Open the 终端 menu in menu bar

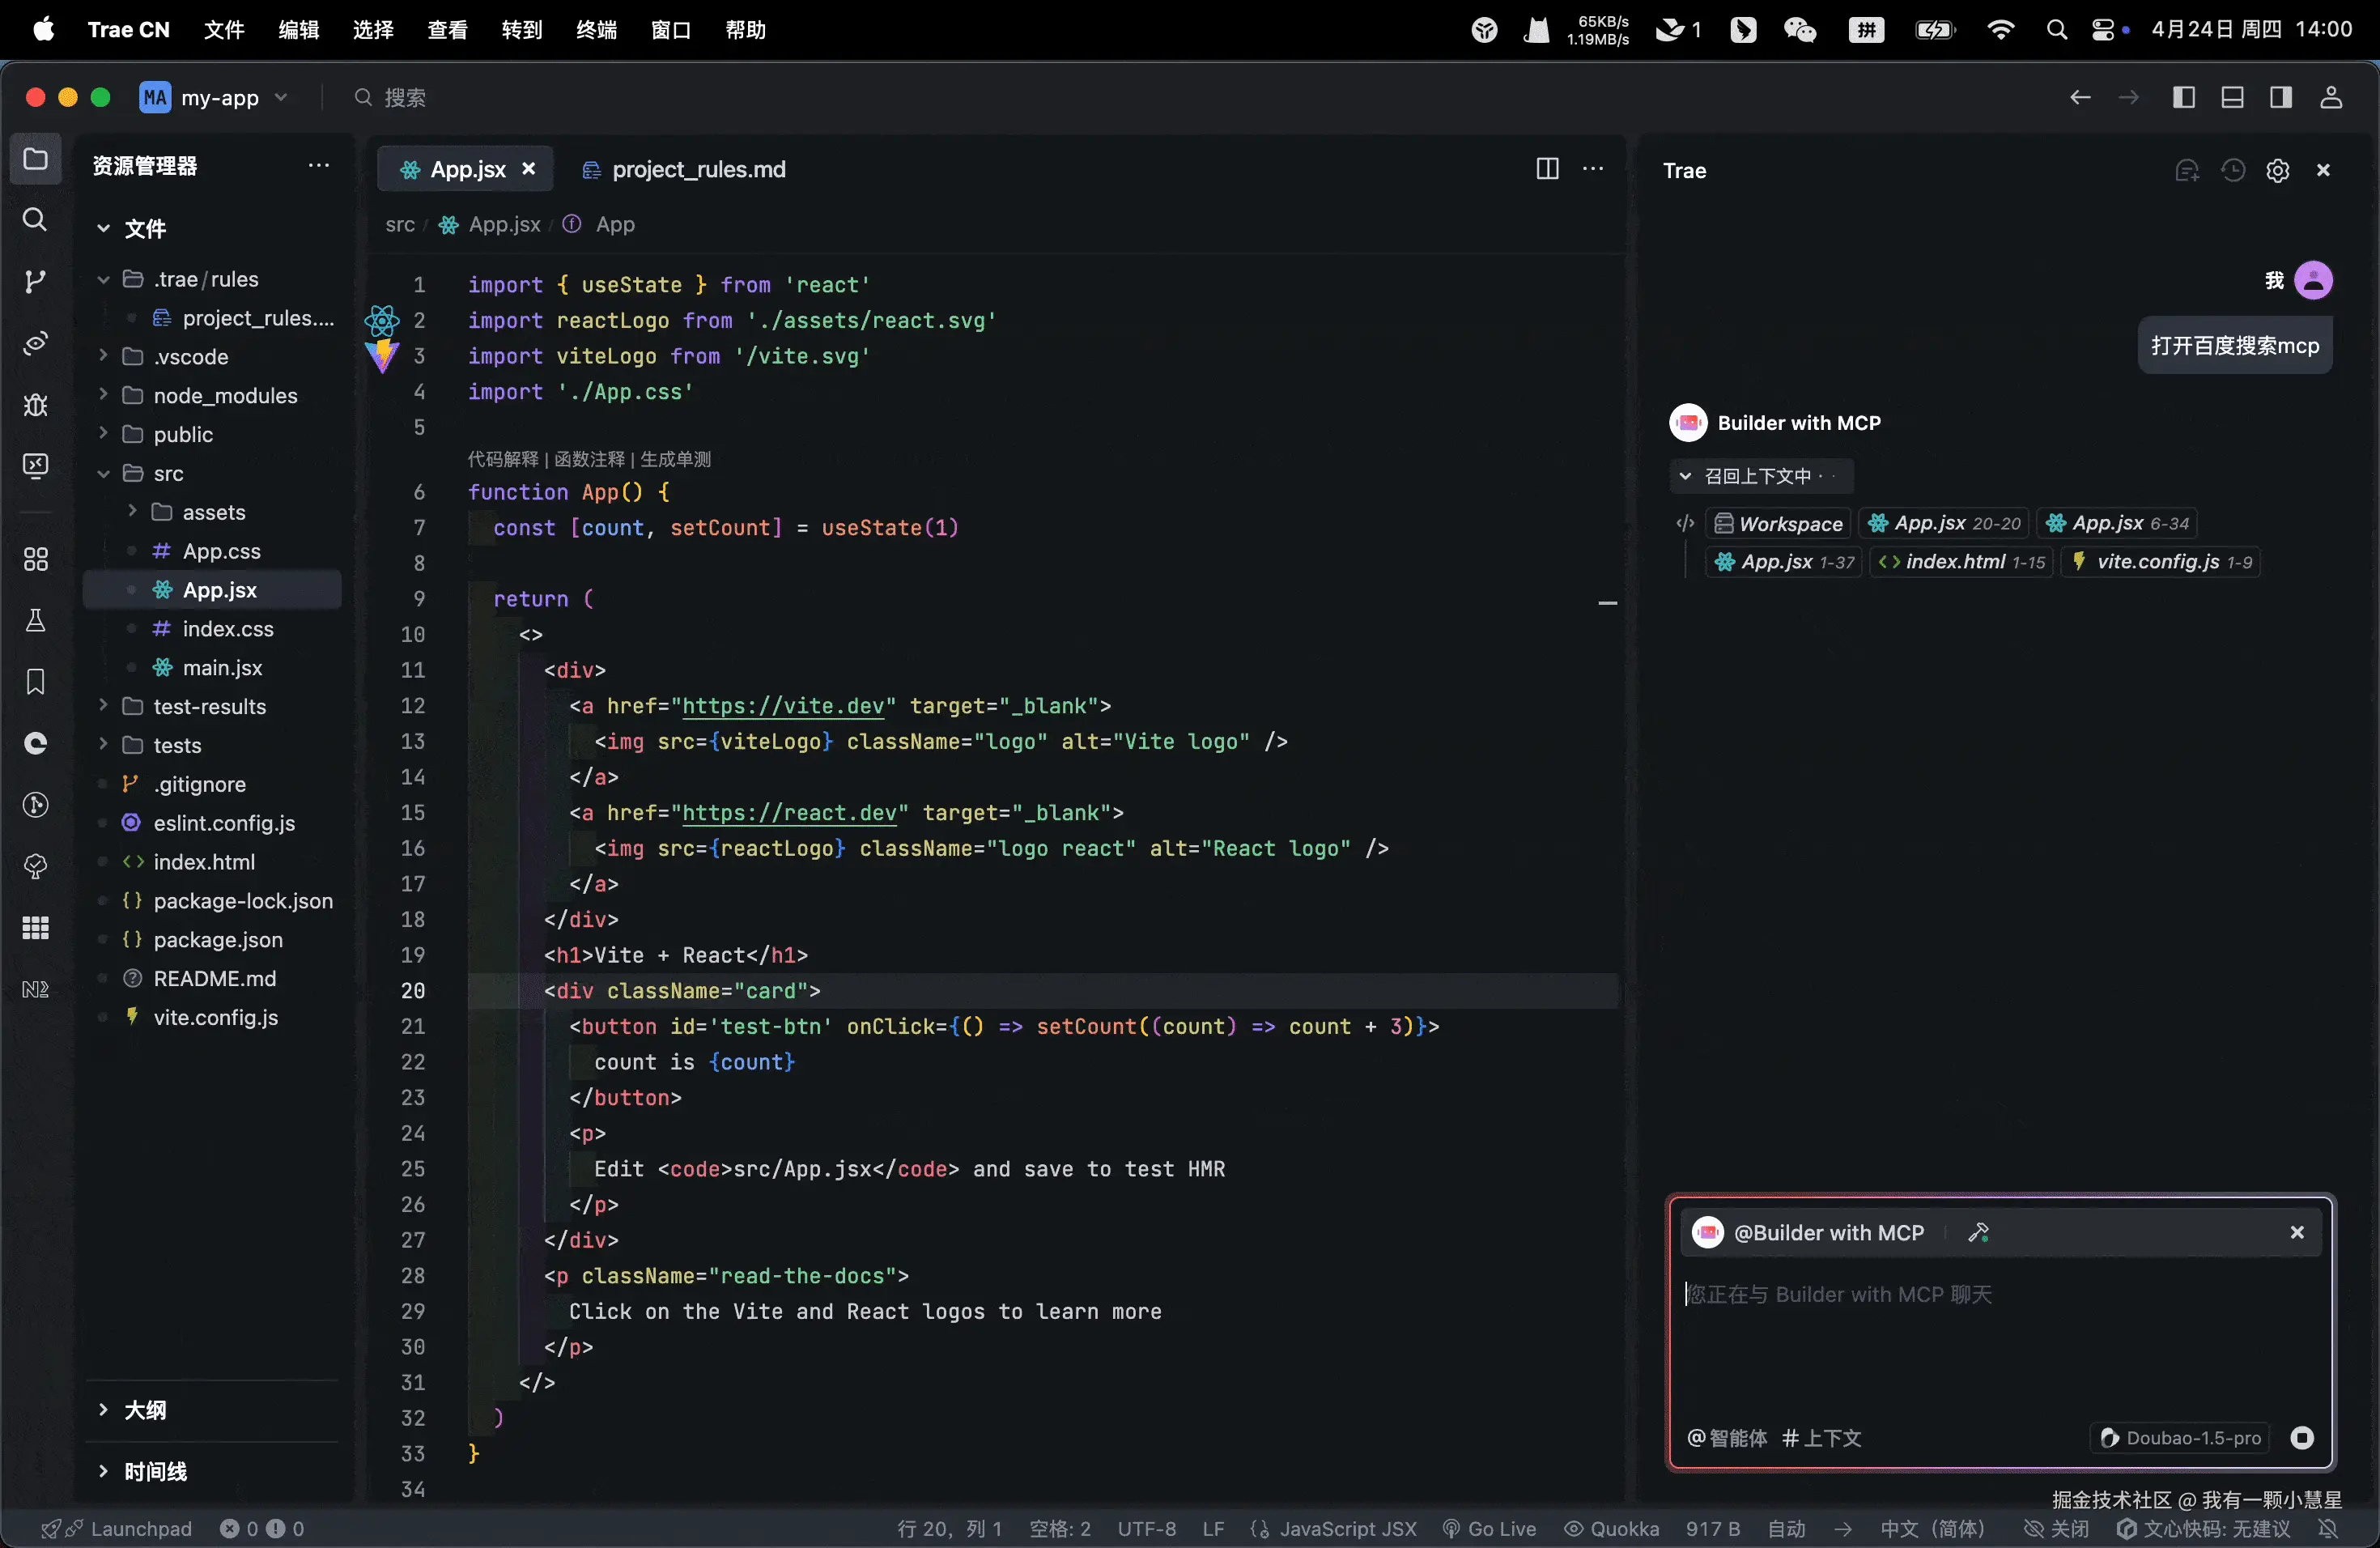596,30
